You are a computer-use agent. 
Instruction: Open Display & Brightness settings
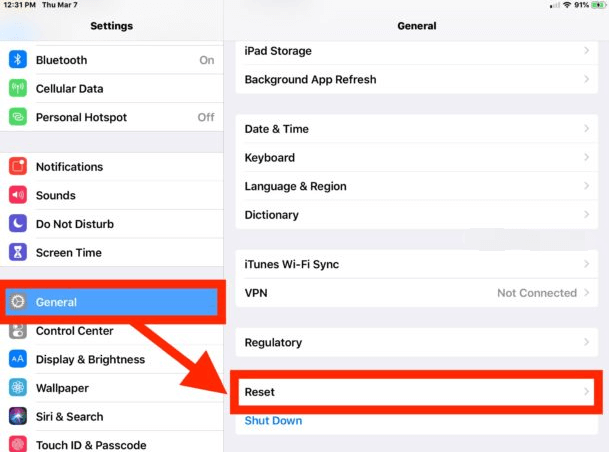click(90, 360)
